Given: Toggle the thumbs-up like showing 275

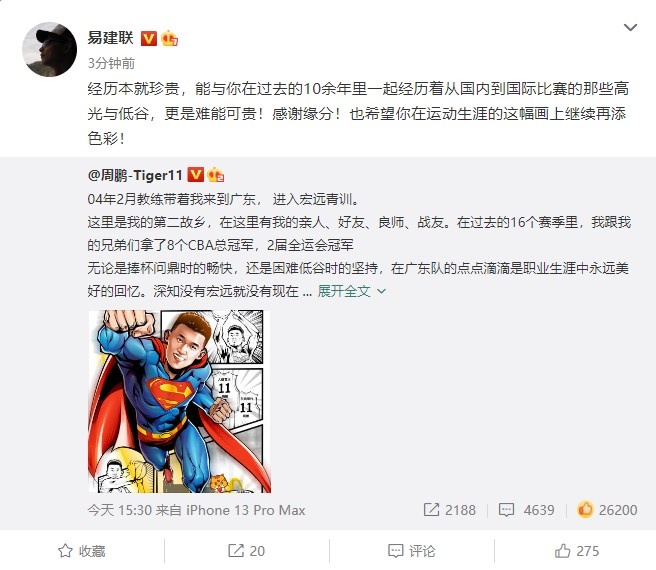Looking at the screenshot, I should [x=577, y=551].
